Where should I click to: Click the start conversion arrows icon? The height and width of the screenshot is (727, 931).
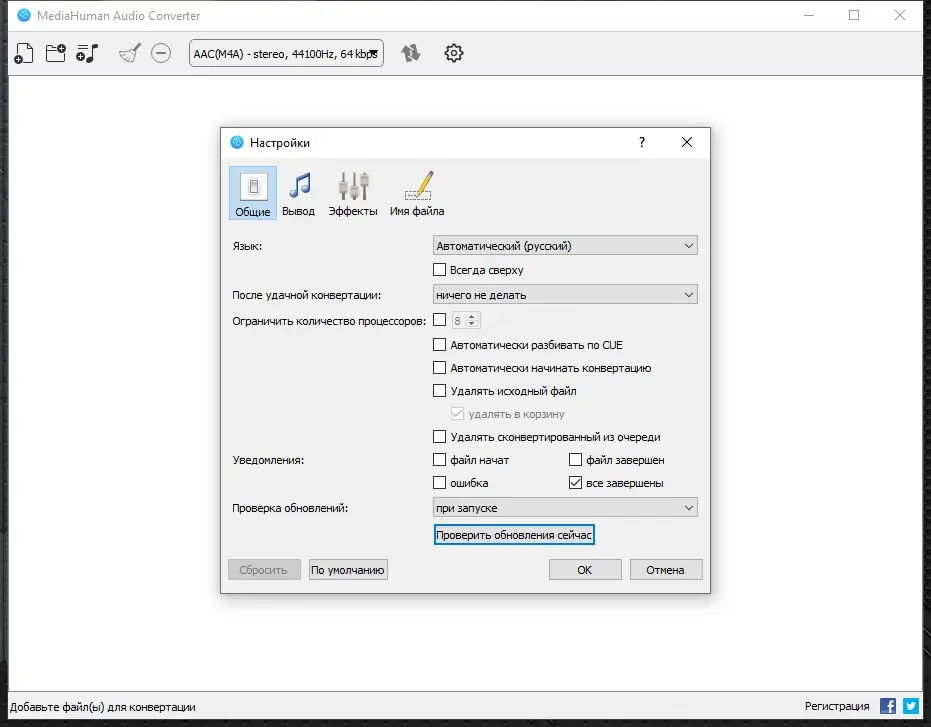[x=410, y=53]
